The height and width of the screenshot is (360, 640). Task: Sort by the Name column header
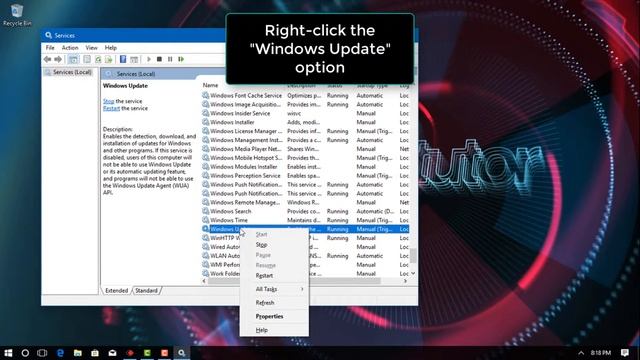coord(210,85)
